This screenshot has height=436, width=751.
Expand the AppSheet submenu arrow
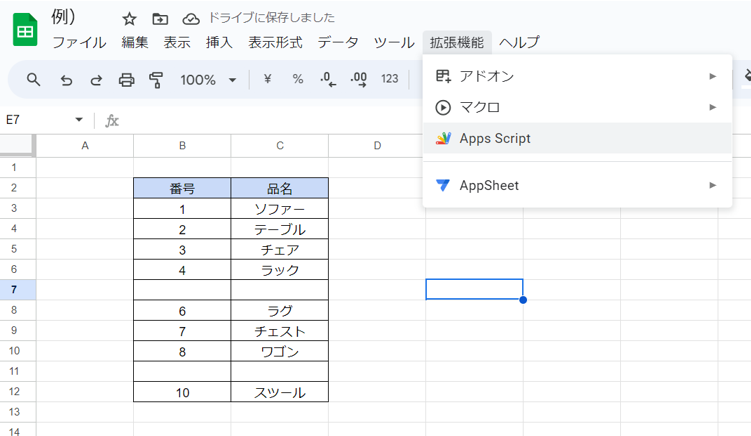(713, 185)
